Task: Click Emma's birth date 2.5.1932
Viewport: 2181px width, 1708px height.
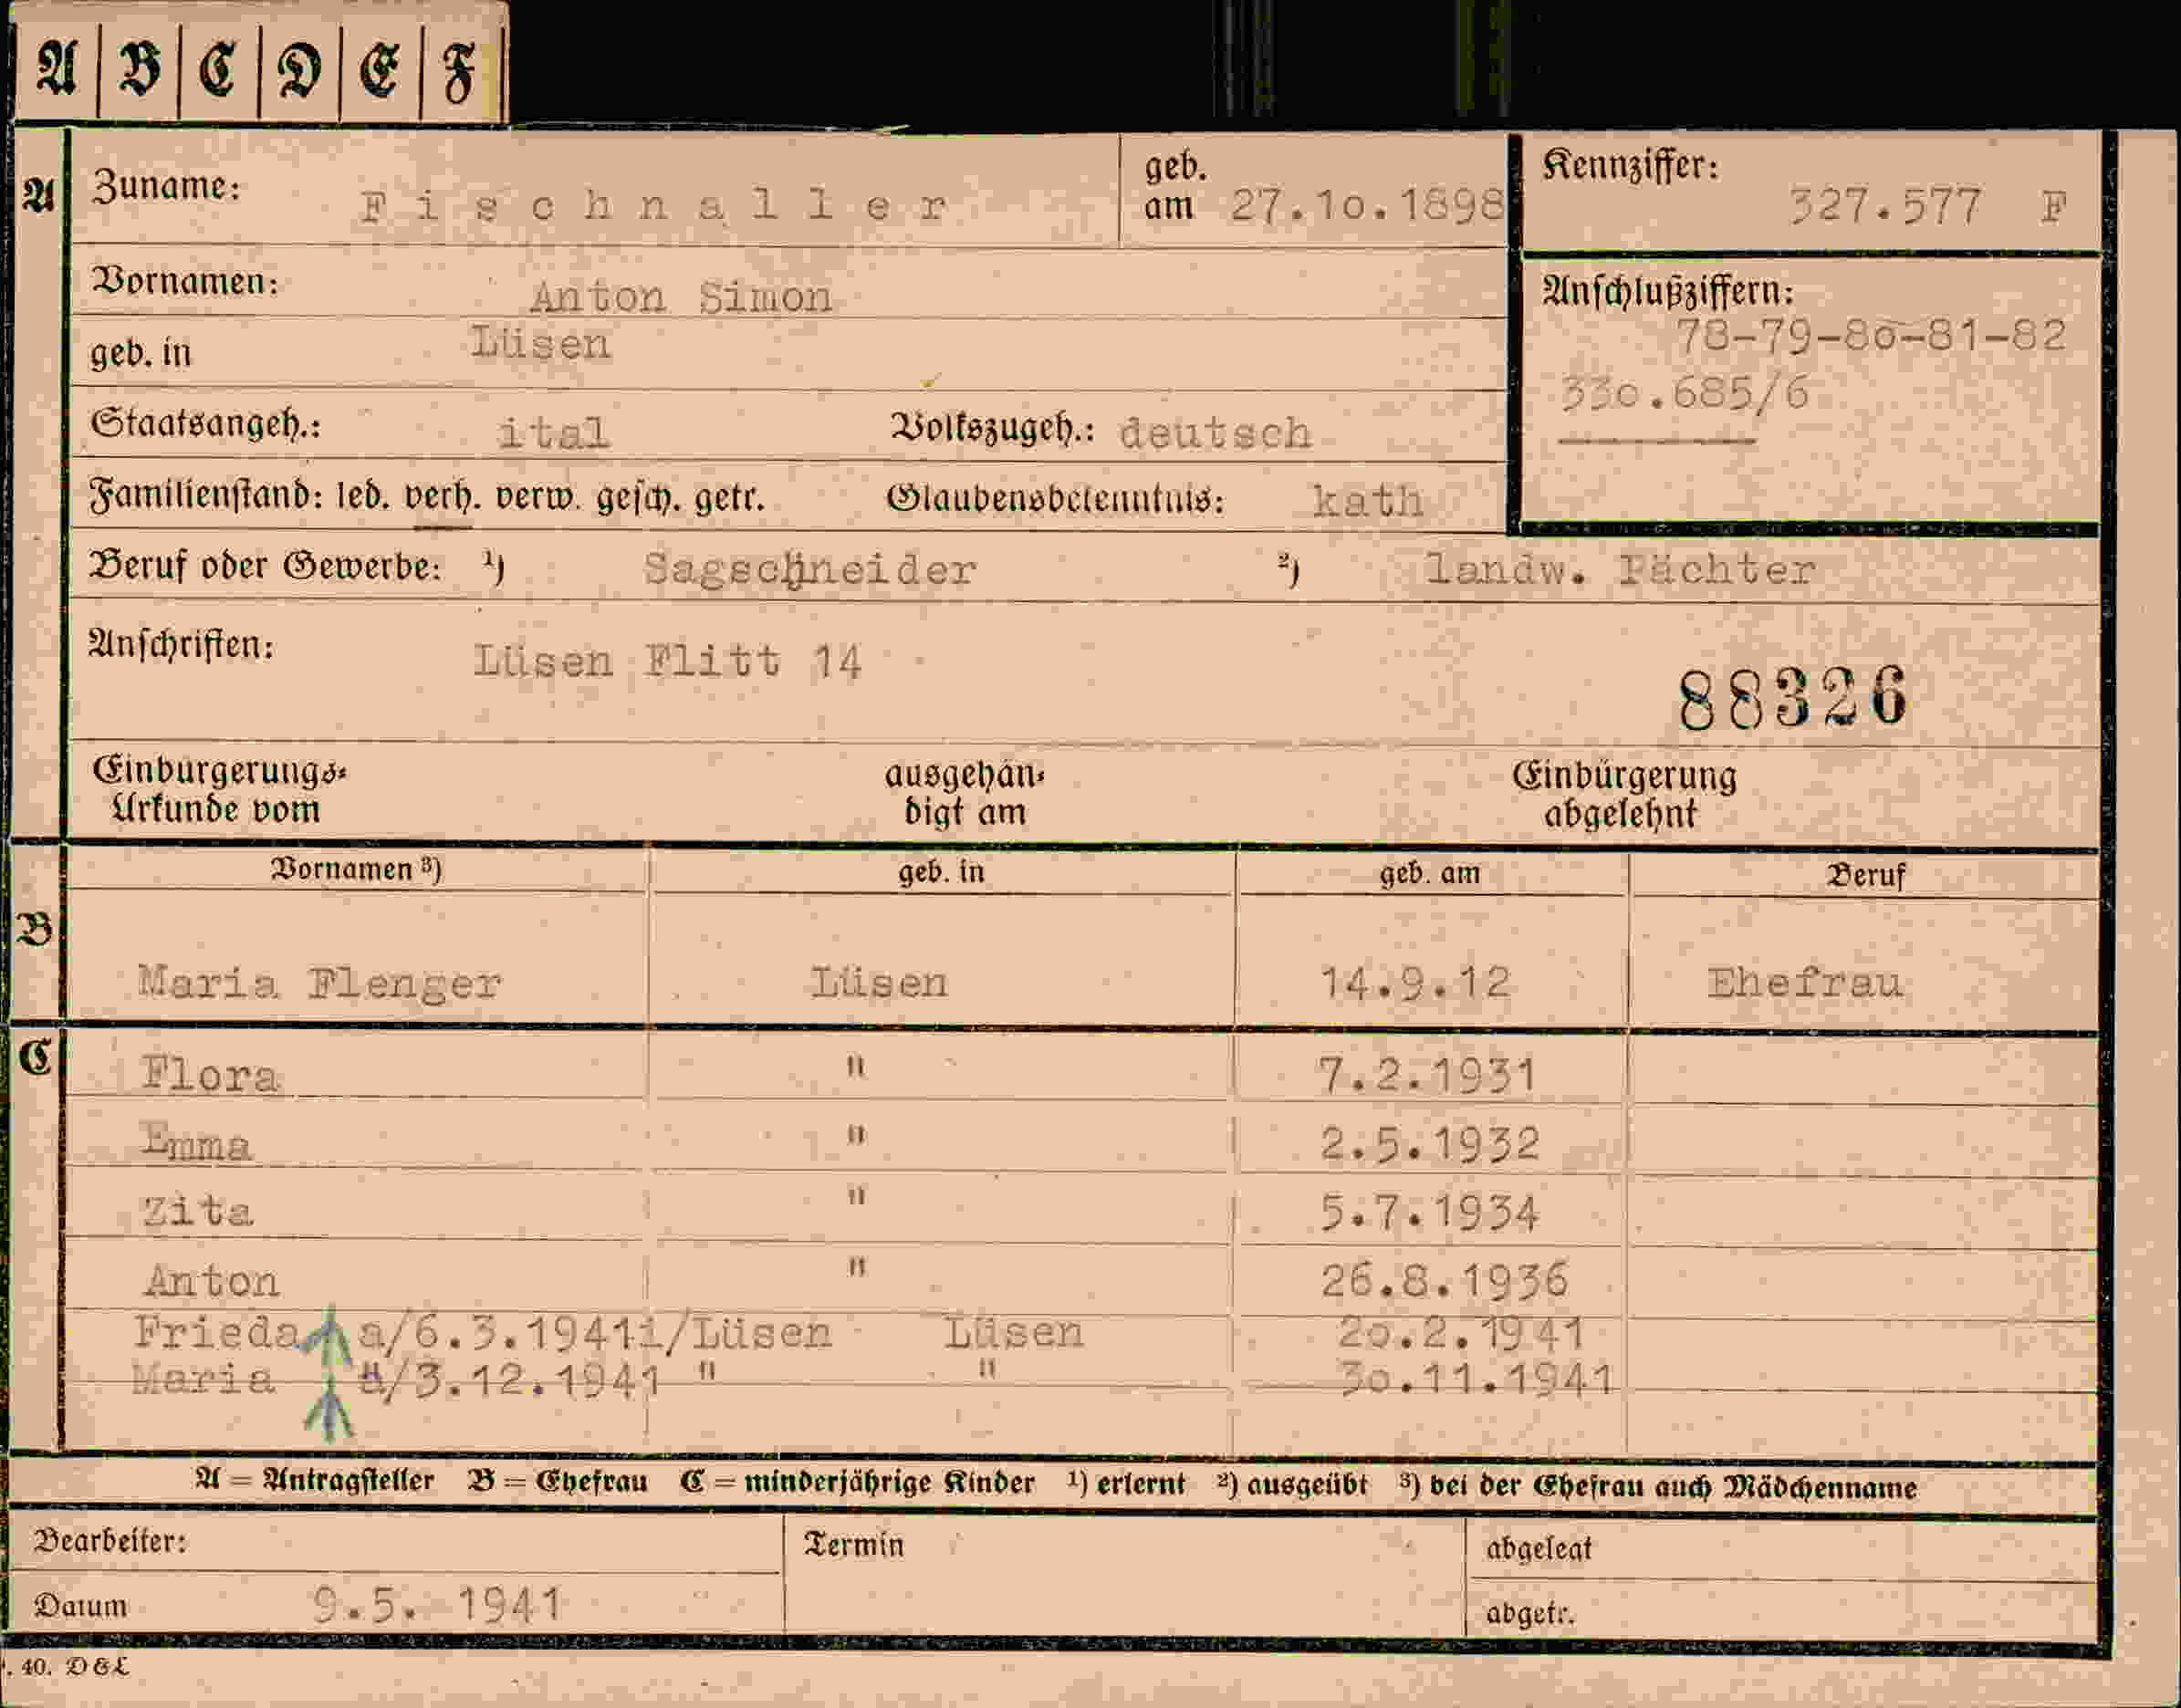Action: coord(1429,1144)
